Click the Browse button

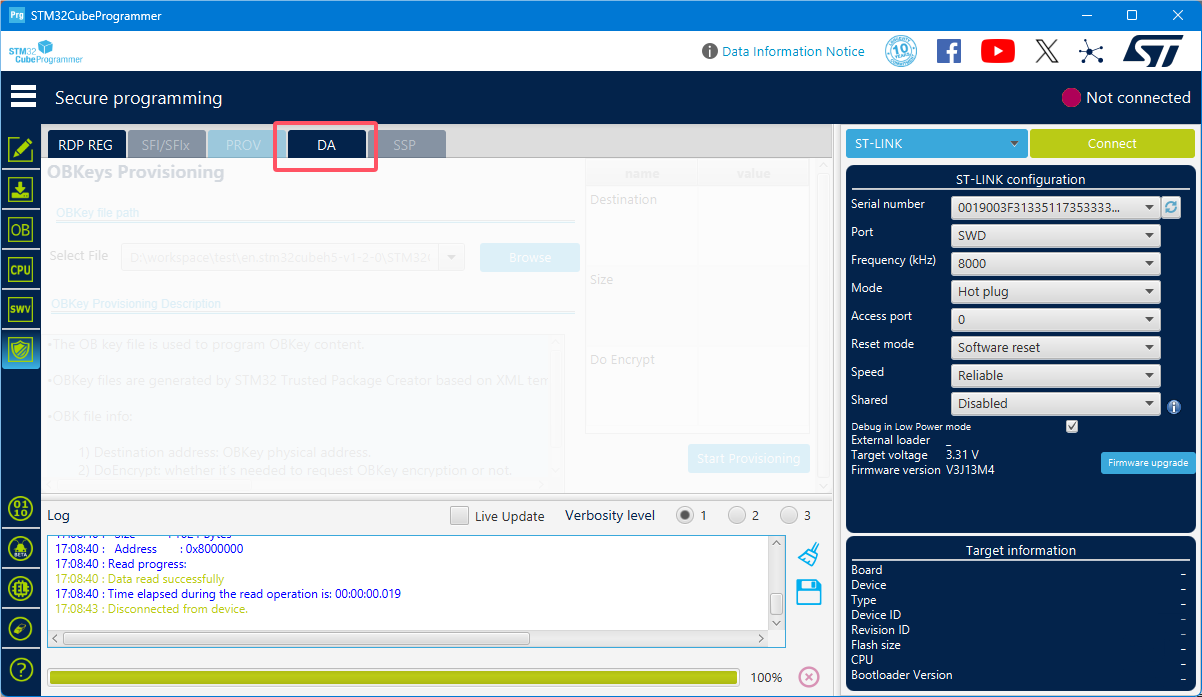(530, 257)
